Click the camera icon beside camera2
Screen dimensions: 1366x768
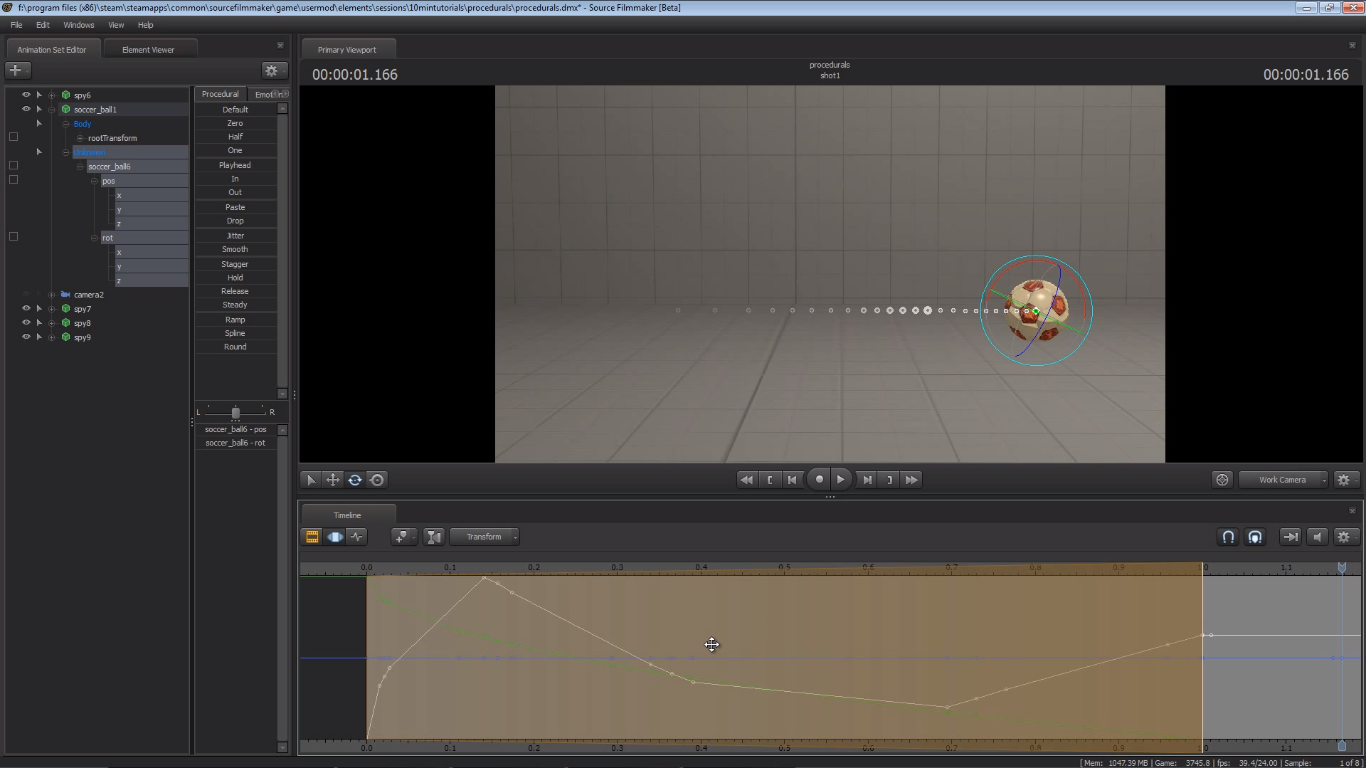(65, 295)
